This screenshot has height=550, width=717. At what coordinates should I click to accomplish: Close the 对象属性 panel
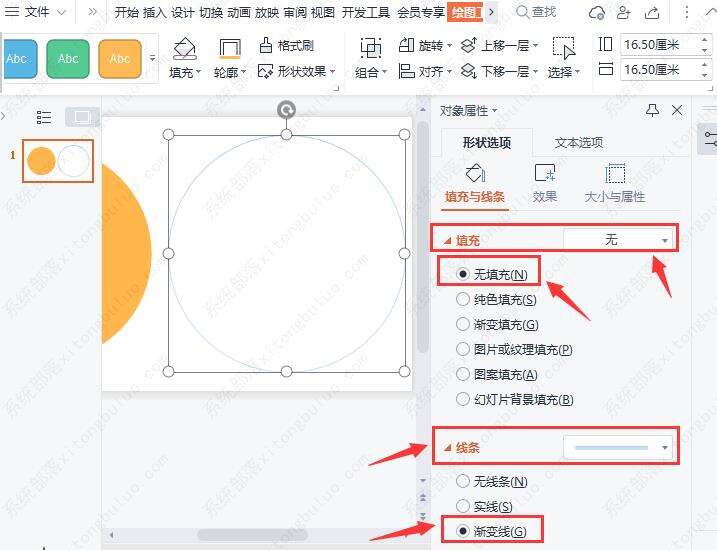coord(677,110)
